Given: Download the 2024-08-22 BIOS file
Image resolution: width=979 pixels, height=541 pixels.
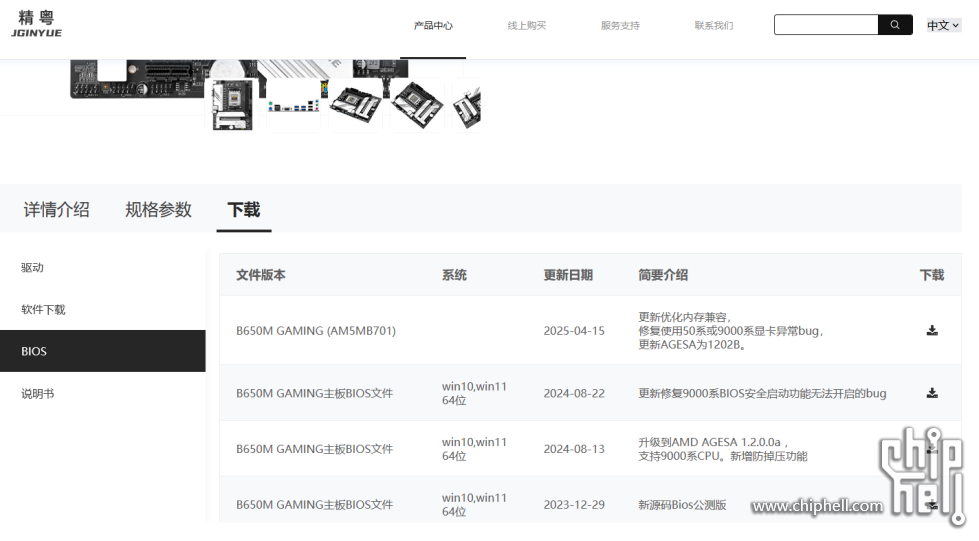Looking at the screenshot, I should (932, 393).
